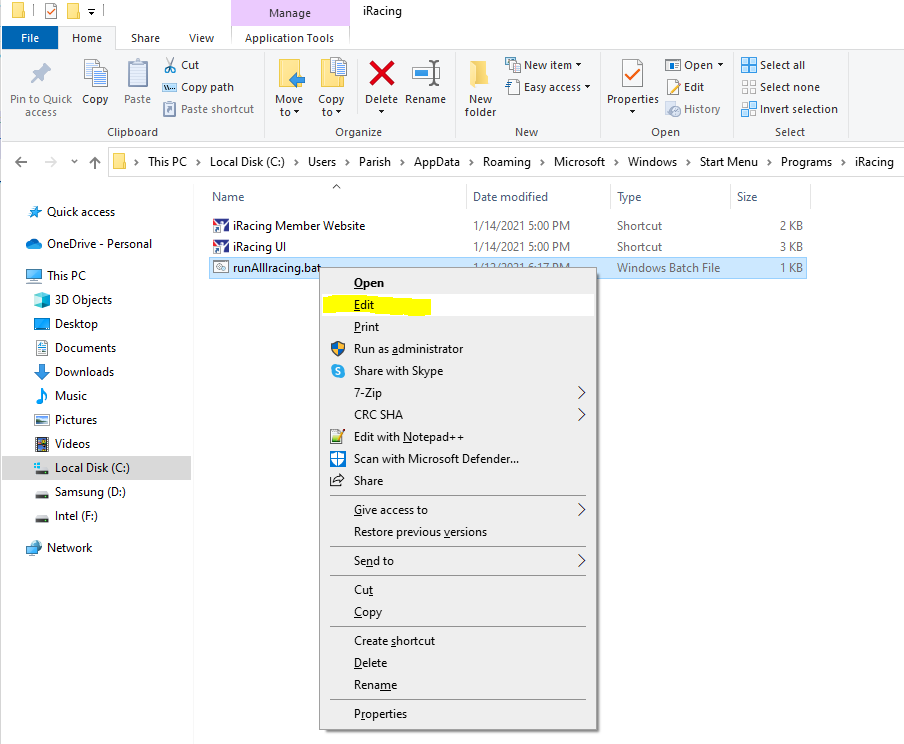Click the Rename ribbon button
This screenshot has height=744, width=904.
tap(425, 82)
